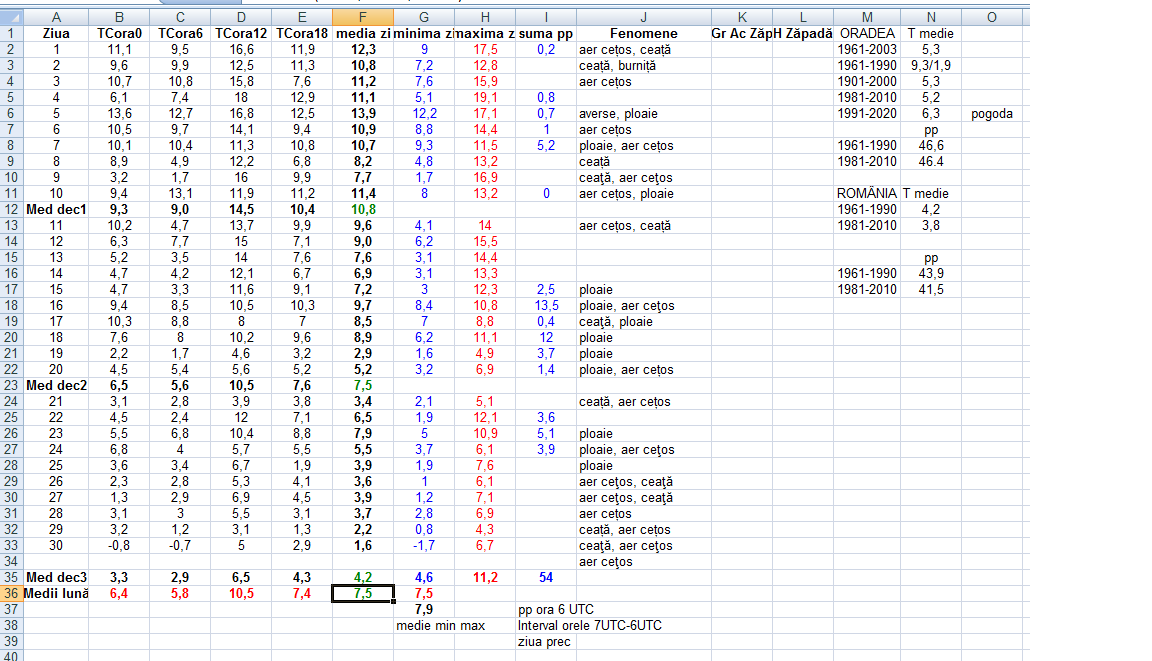Screen dimensions: 1152x661
Task: Click the red '10,5' cell in row 36
Action: tap(241, 593)
